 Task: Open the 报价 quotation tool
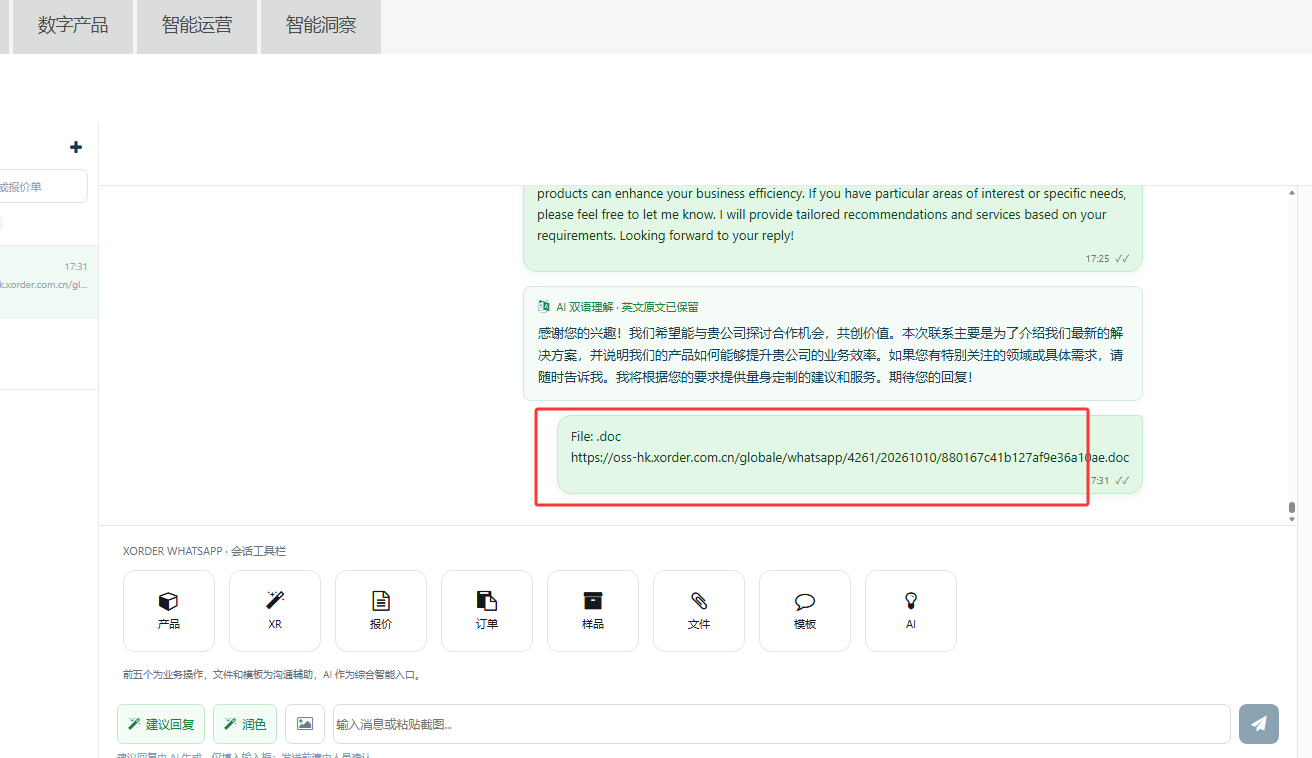coord(381,611)
